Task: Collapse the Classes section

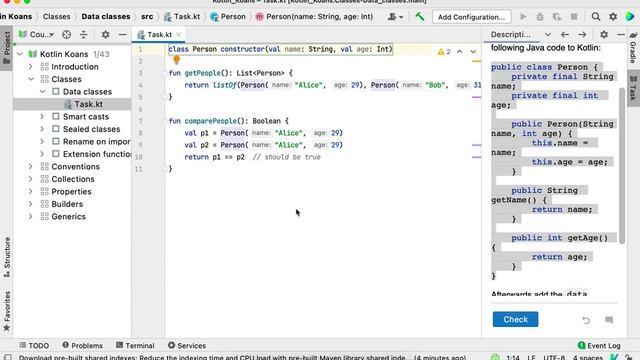Action: tap(31, 79)
